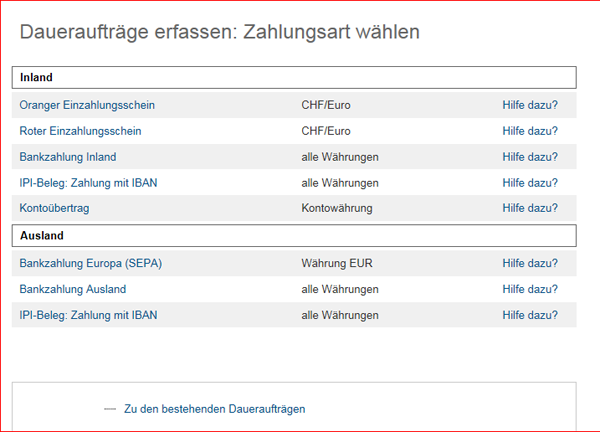Screen dimensions: 600x432
Task: Click CHF/Euro in Oranger Einzahlungsschein row
Action: pos(326,105)
